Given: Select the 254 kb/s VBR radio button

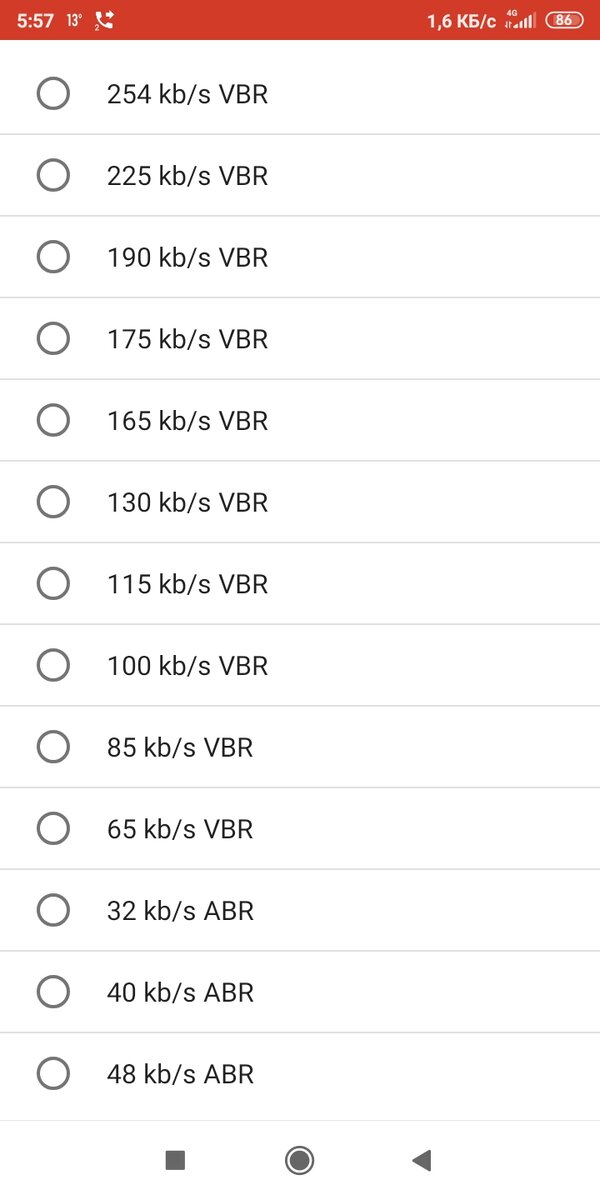Looking at the screenshot, I should pyautogui.click(x=53, y=94).
